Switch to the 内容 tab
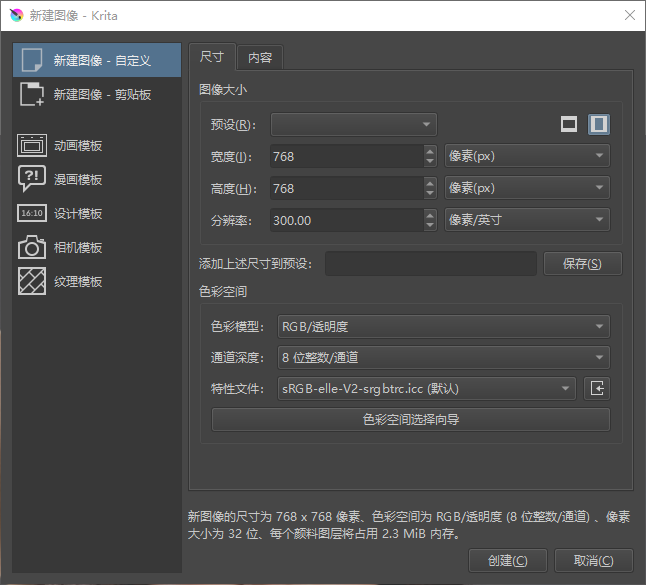The height and width of the screenshot is (585, 646). tap(260, 57)
